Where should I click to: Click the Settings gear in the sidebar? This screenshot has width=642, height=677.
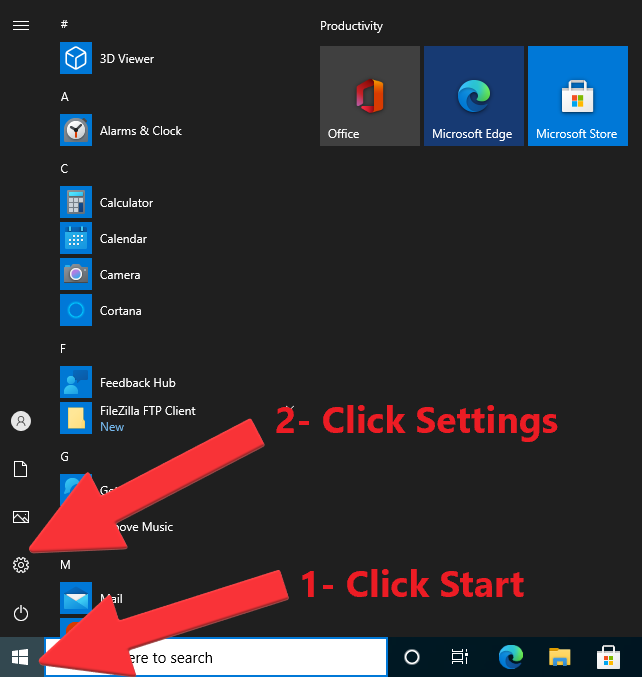coord(20,565)
